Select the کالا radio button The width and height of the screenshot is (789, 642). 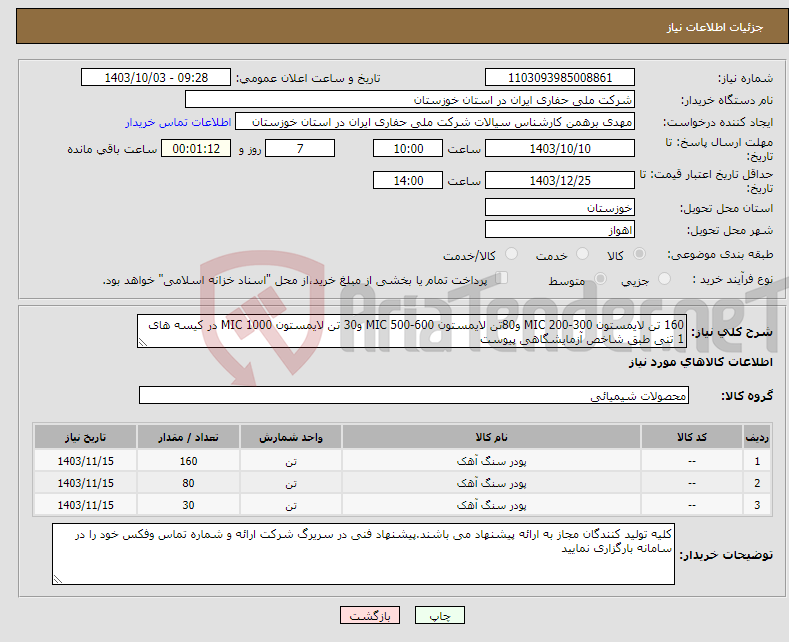(639, 254)
